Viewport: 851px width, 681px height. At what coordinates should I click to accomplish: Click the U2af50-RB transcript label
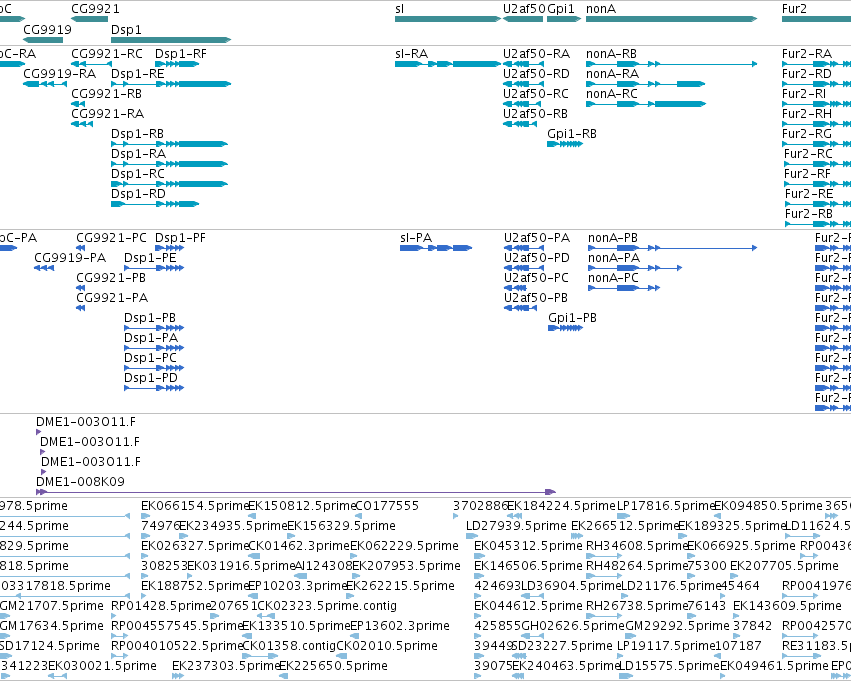tap(535, 114)
